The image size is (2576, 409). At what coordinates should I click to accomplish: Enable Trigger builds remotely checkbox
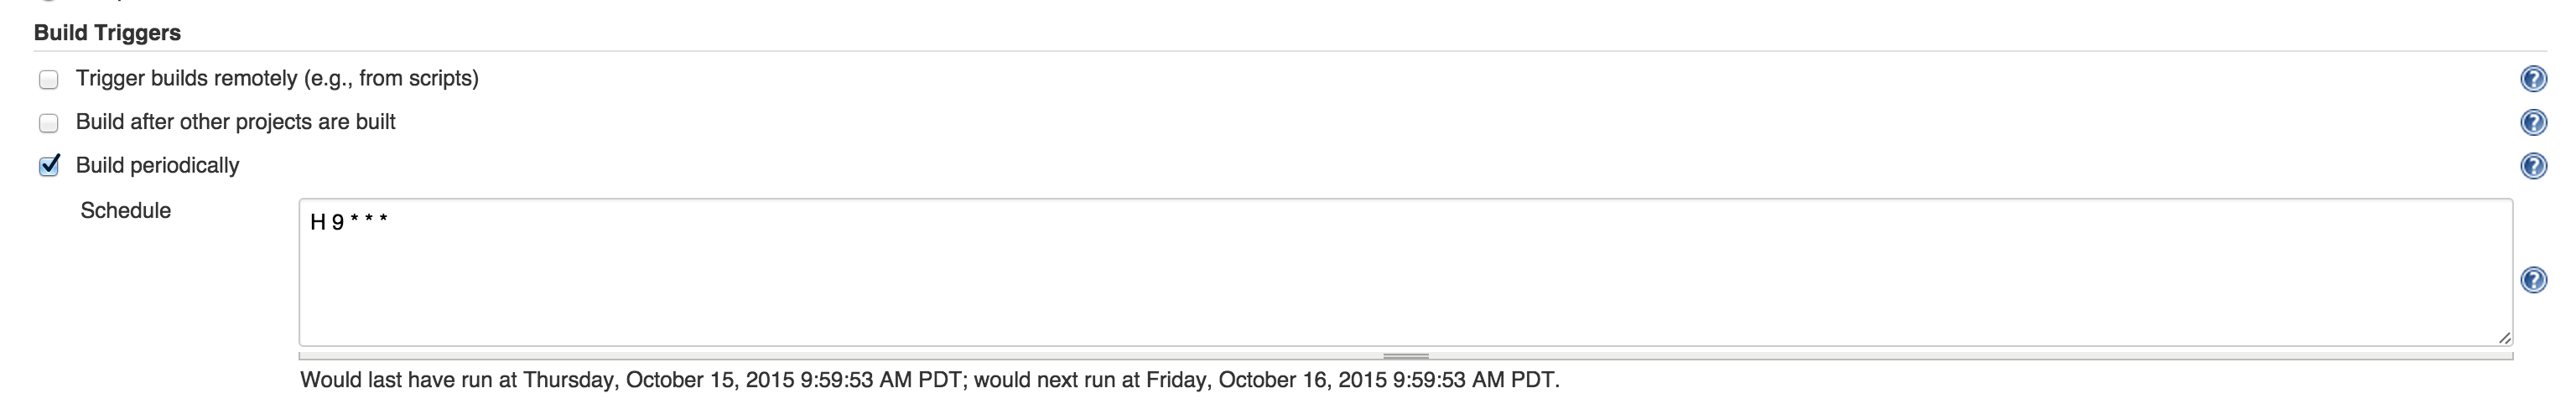[x=49, y=80]
